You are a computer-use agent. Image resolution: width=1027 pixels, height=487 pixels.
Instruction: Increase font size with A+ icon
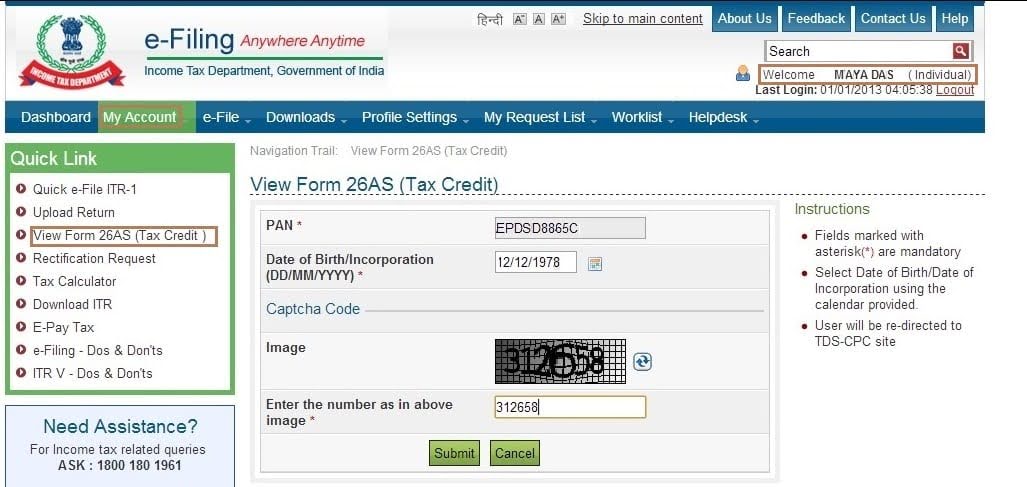pyautogui.click(x=559, y=19)
